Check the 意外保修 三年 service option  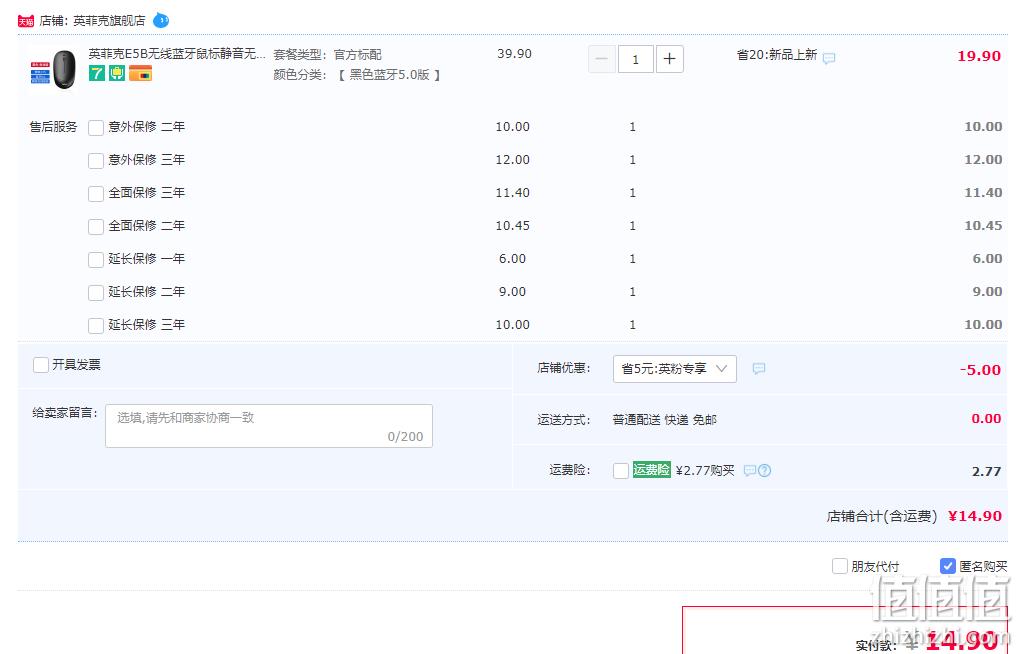[x=96, y=161]
